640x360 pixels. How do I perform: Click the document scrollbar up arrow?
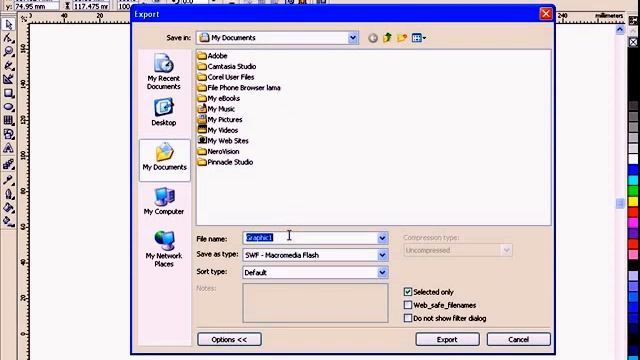point(620,29)
